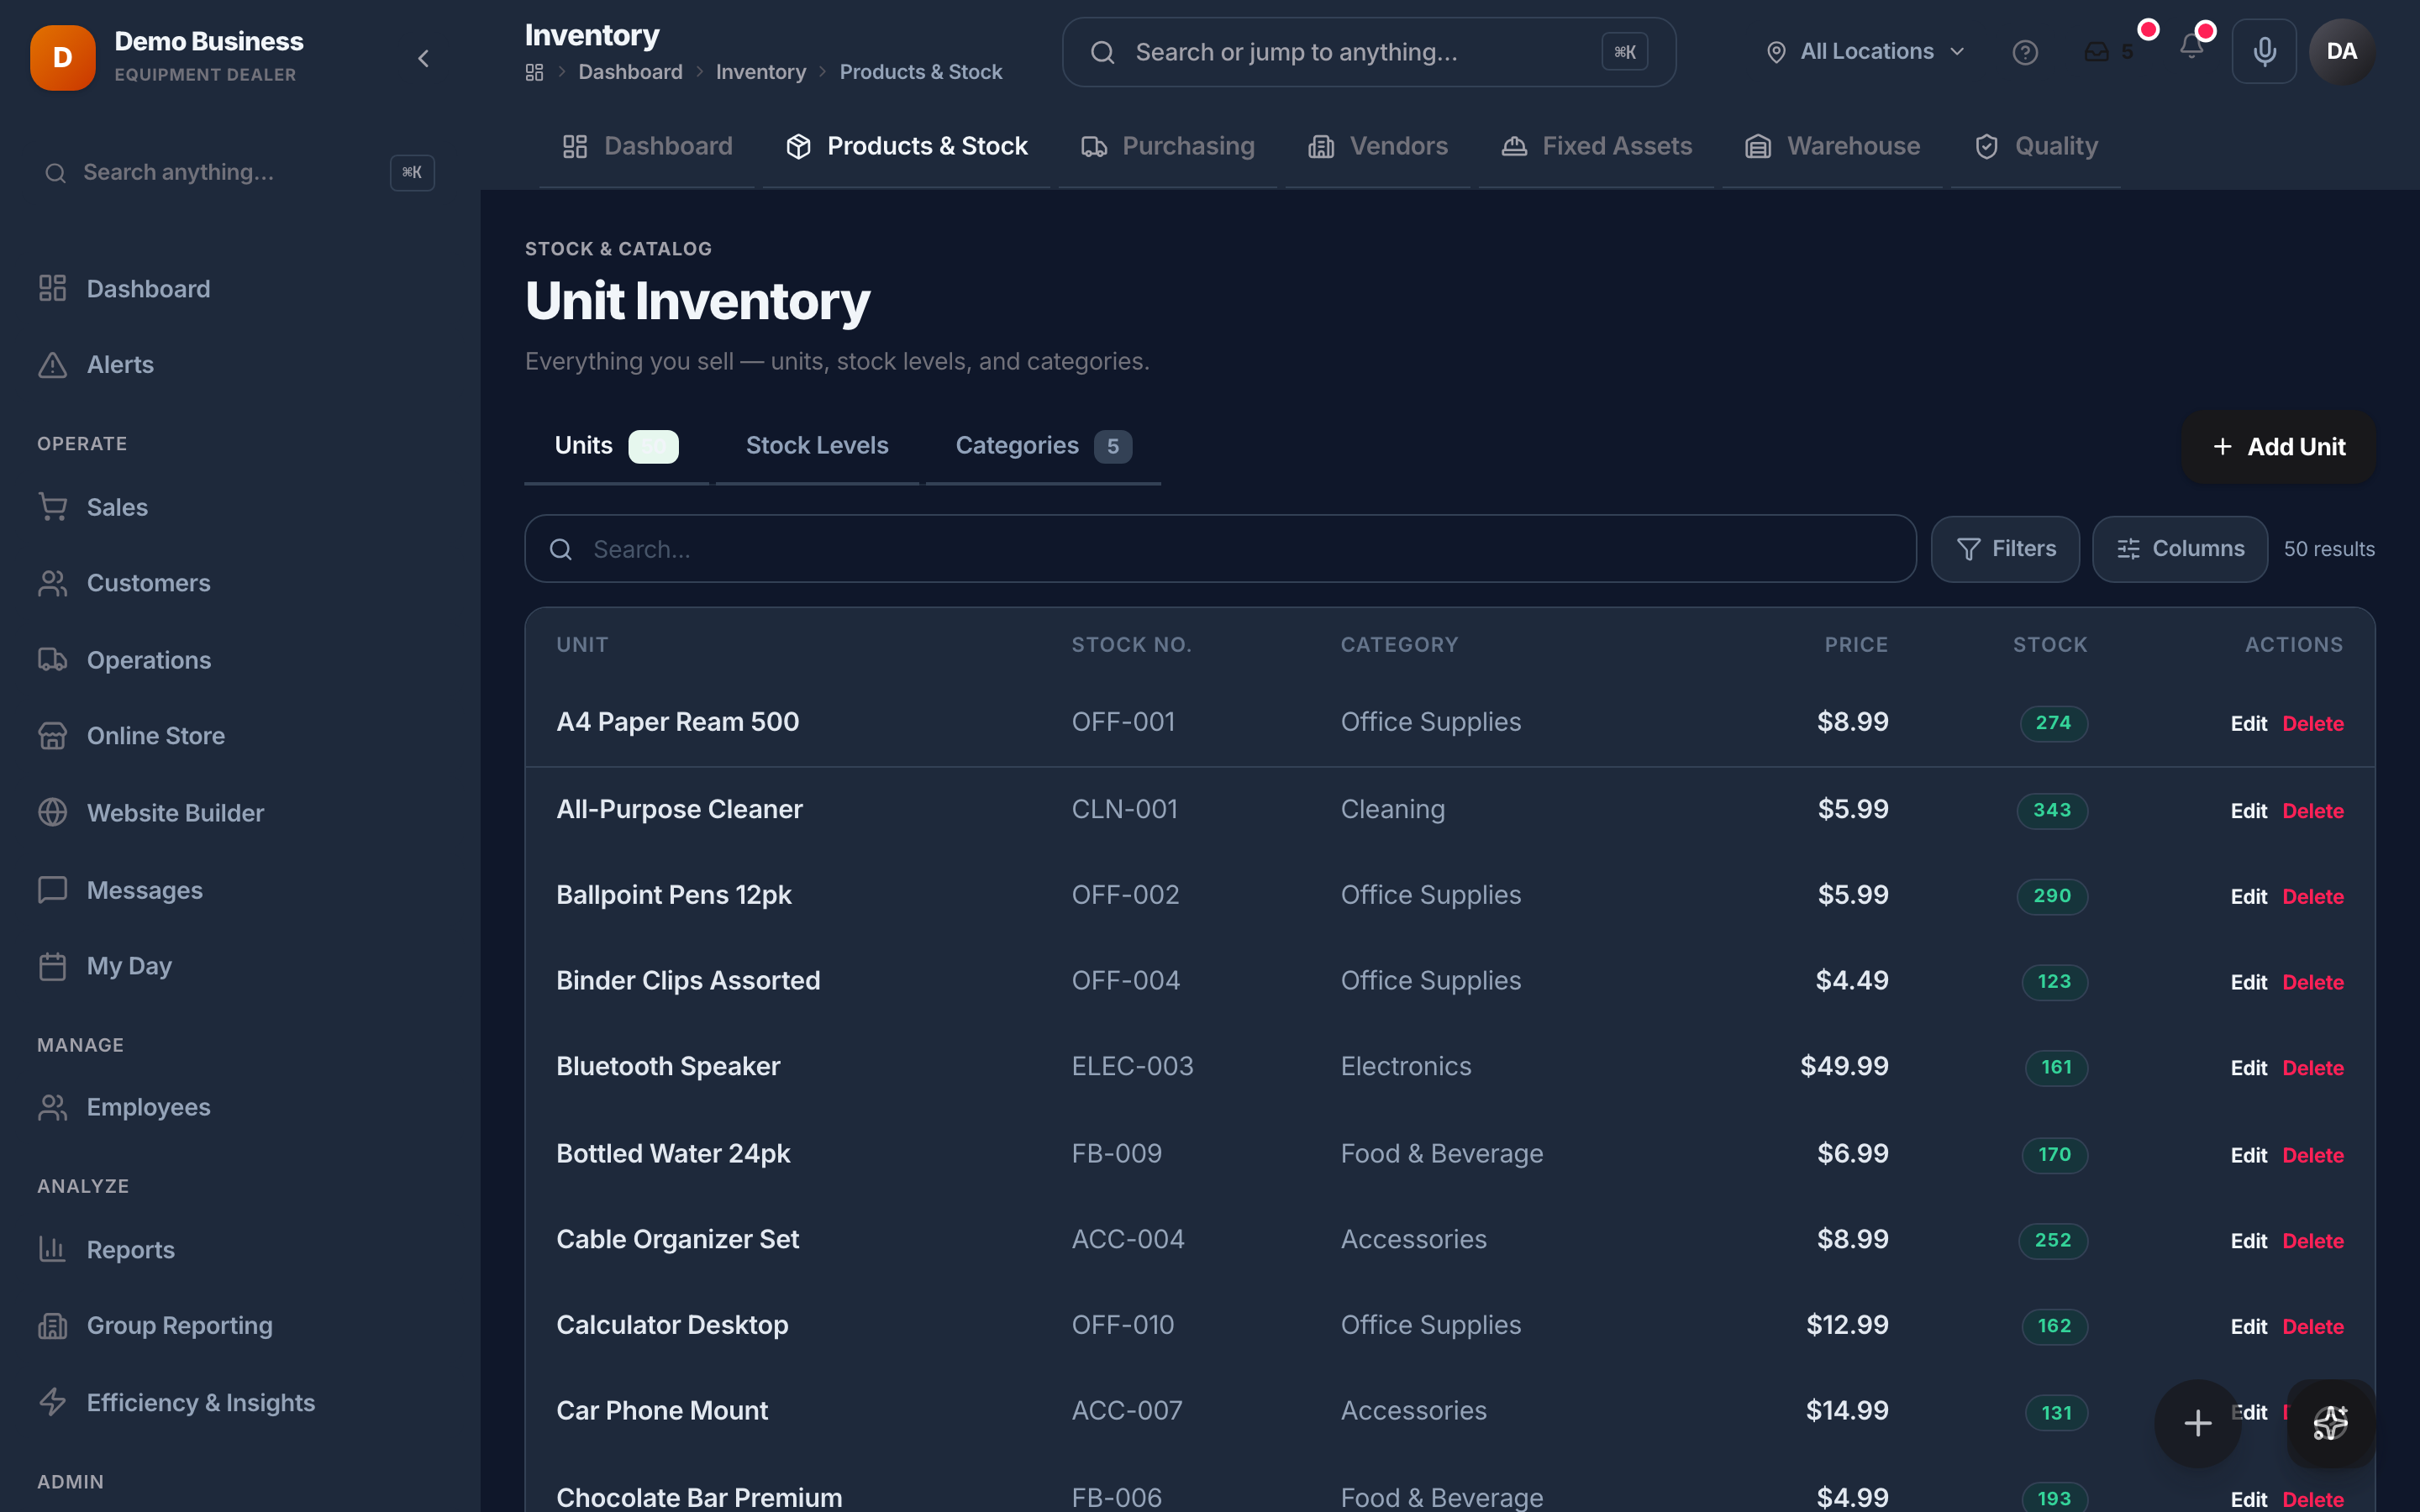Select the Stock Levels sub-tab
The image size is (2420, 1512).
817,446
